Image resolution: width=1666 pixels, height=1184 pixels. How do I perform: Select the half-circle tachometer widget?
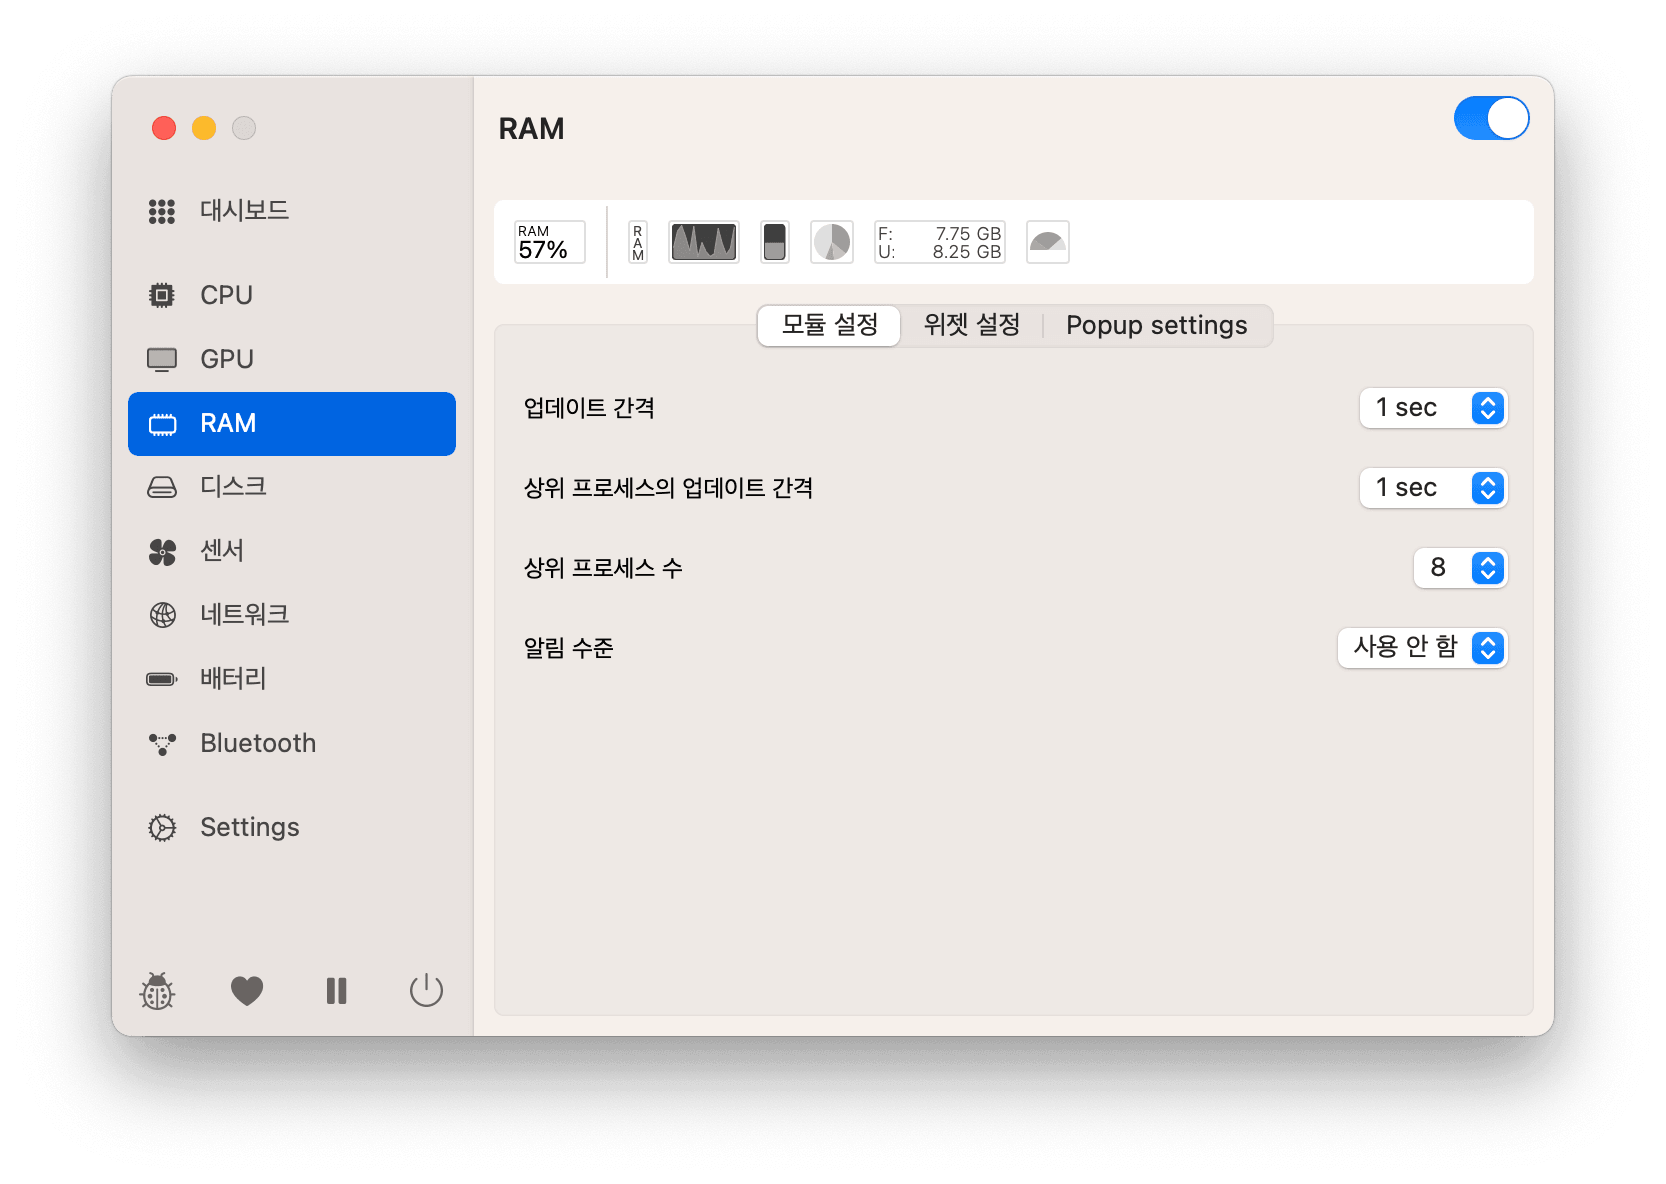point(1047,242)
